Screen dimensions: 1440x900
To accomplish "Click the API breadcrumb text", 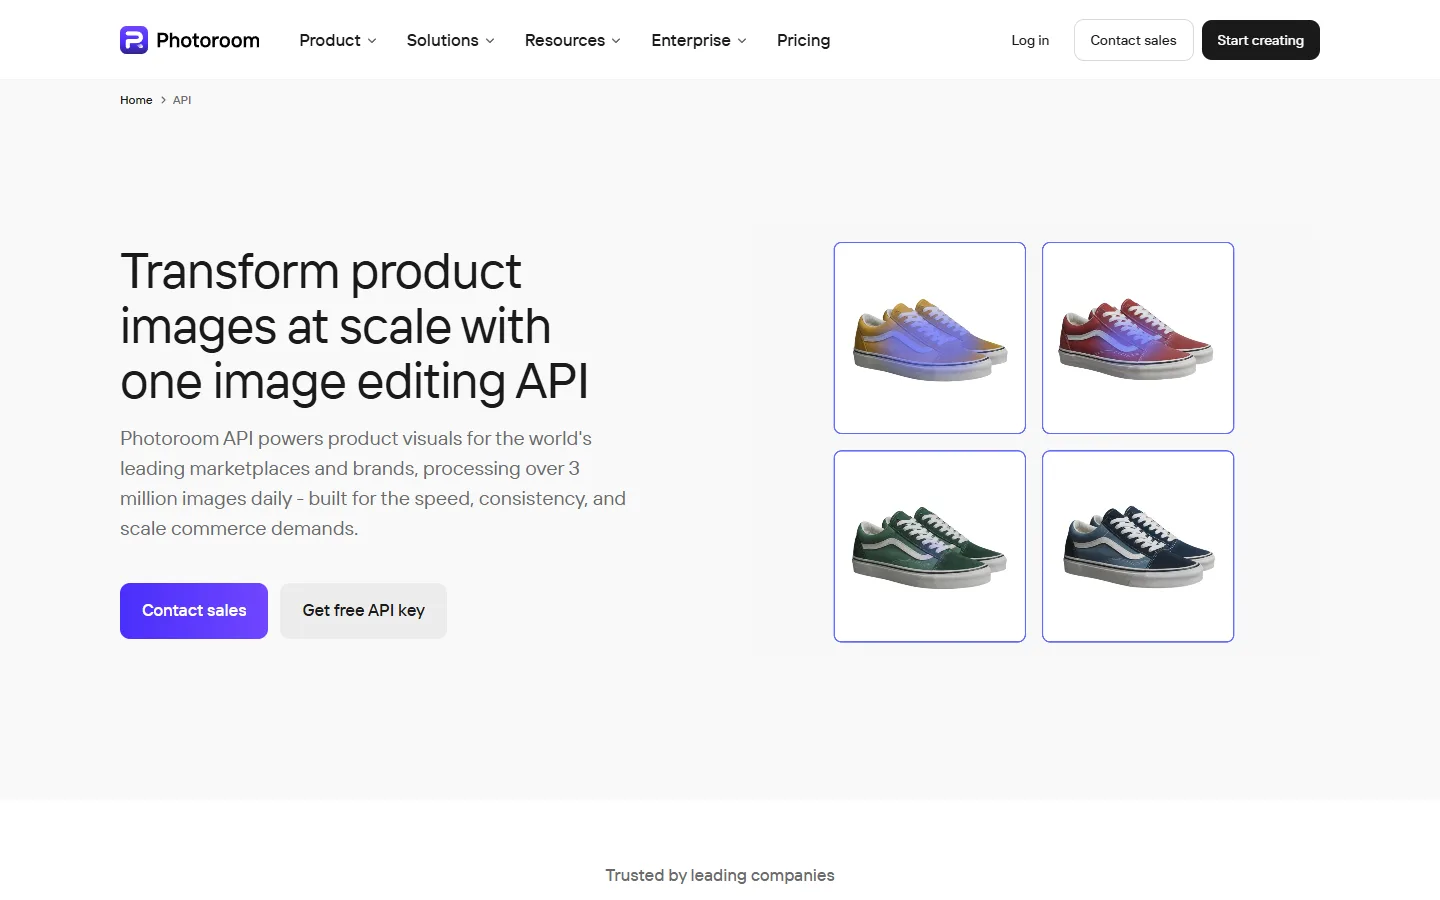I will (182, 100).
